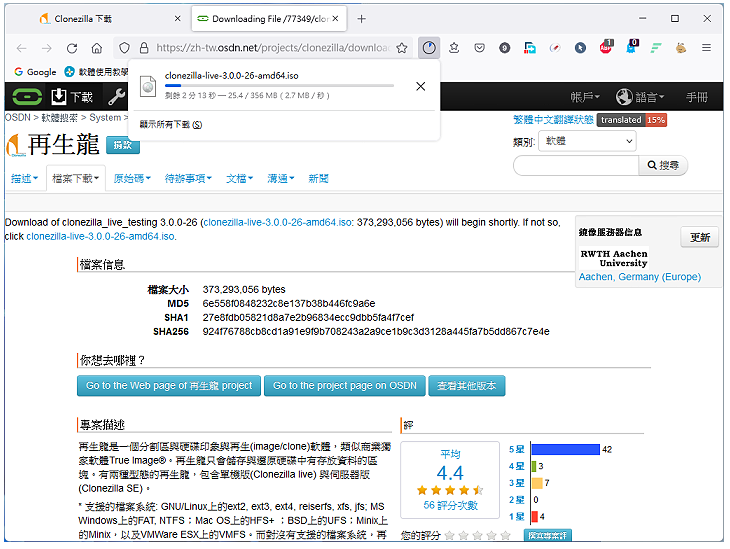
Task: Click the download progress bar for clonezilla iso
Action: [279, 86]
